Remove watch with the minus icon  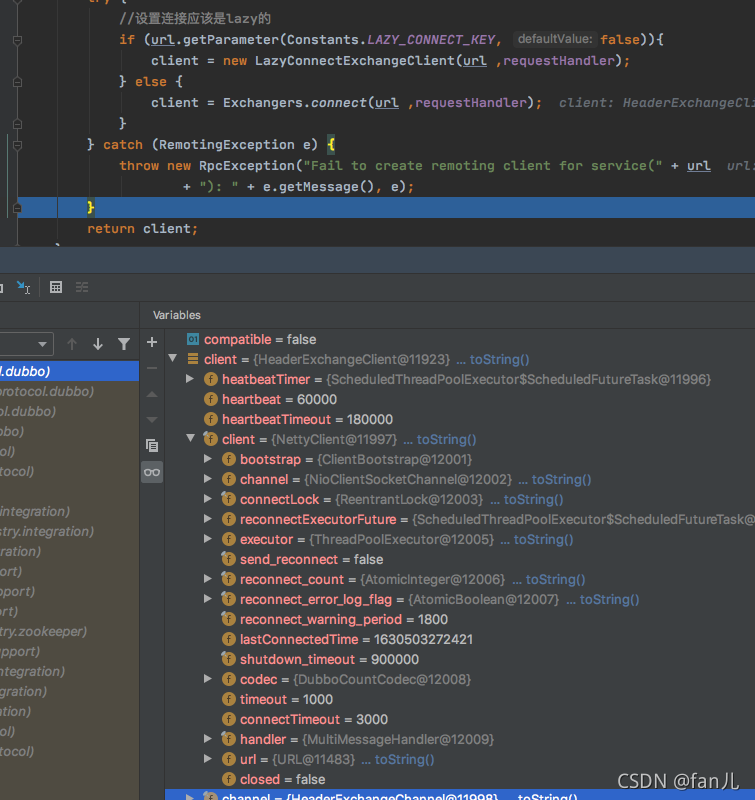(x=152, y=368)
